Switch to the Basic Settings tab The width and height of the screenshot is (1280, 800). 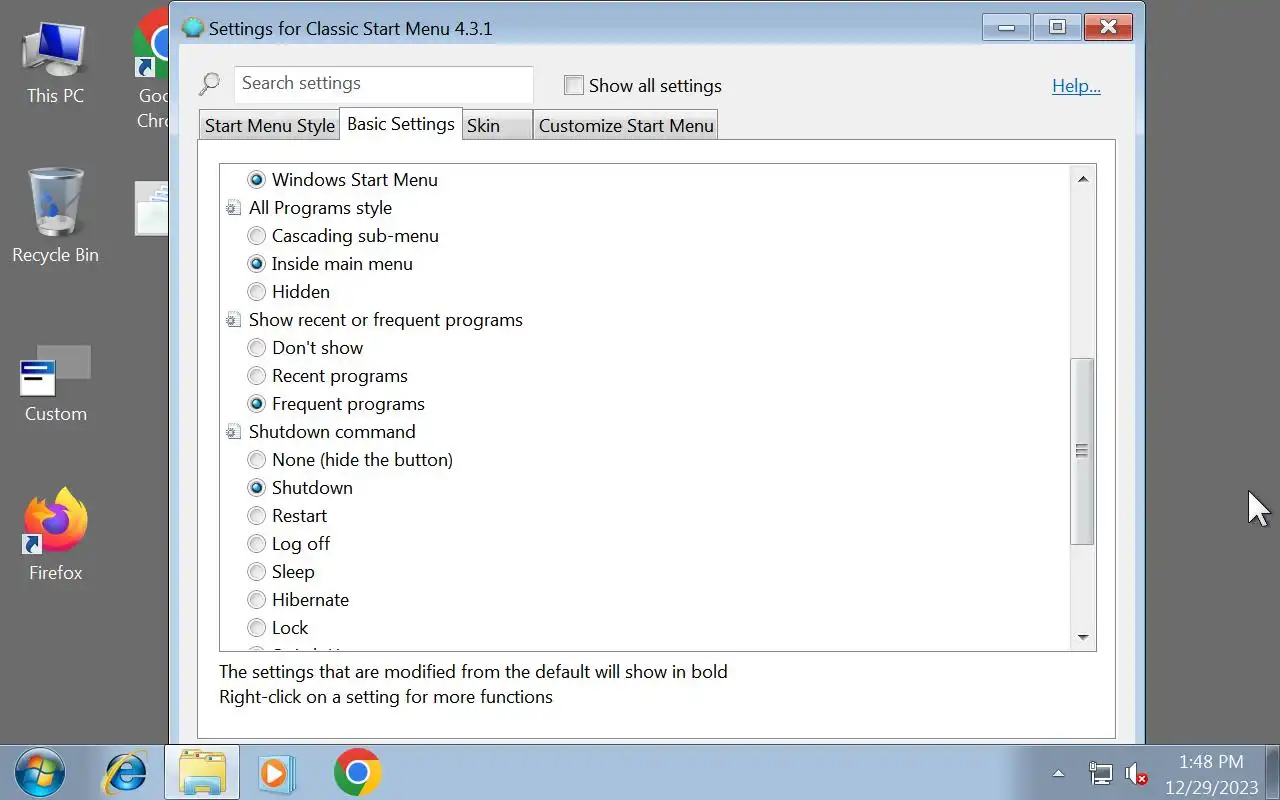(x=401, y=123)
